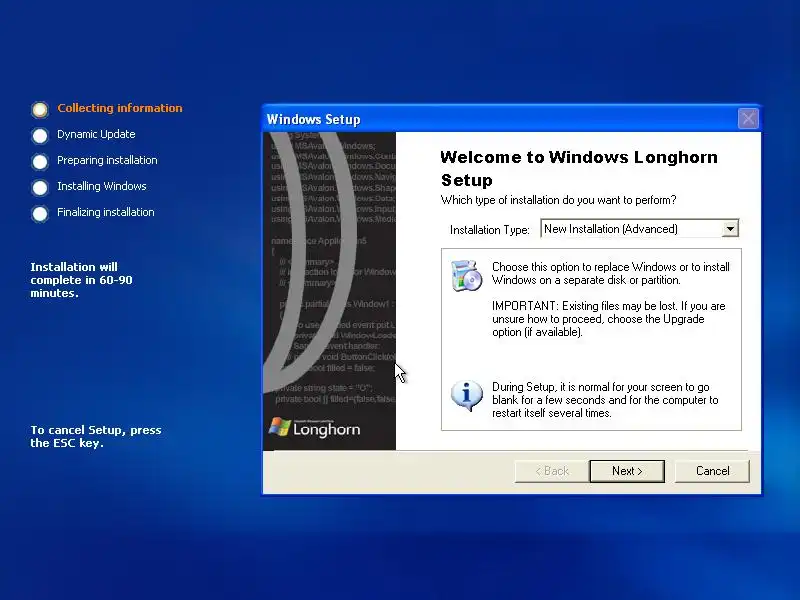Select the New Installation (Advanced) combo box field

(639, 229)
